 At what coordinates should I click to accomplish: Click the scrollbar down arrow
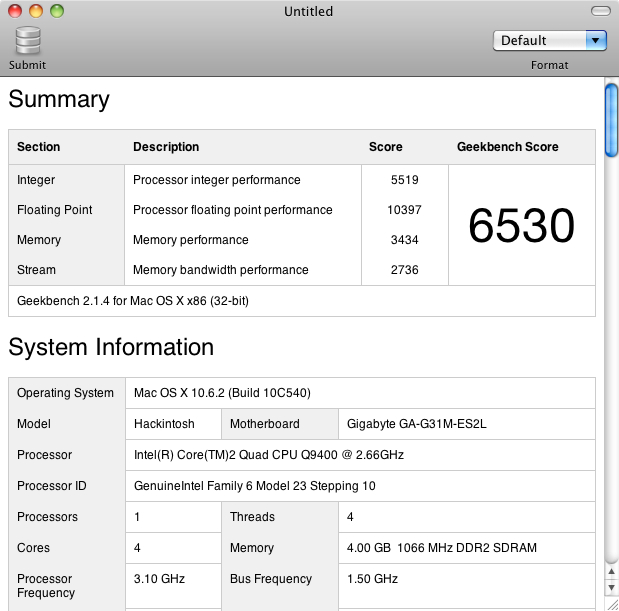pyautogui.click(x=611, y=588)
